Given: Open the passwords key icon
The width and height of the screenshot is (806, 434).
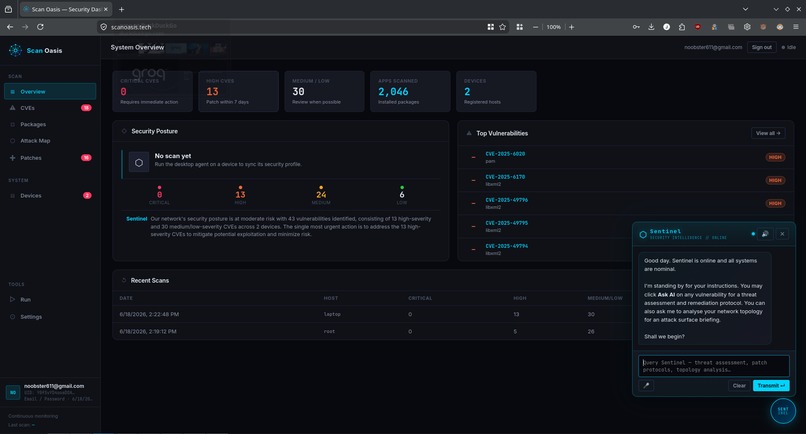Looking at the screenshot, I should 636,27.
